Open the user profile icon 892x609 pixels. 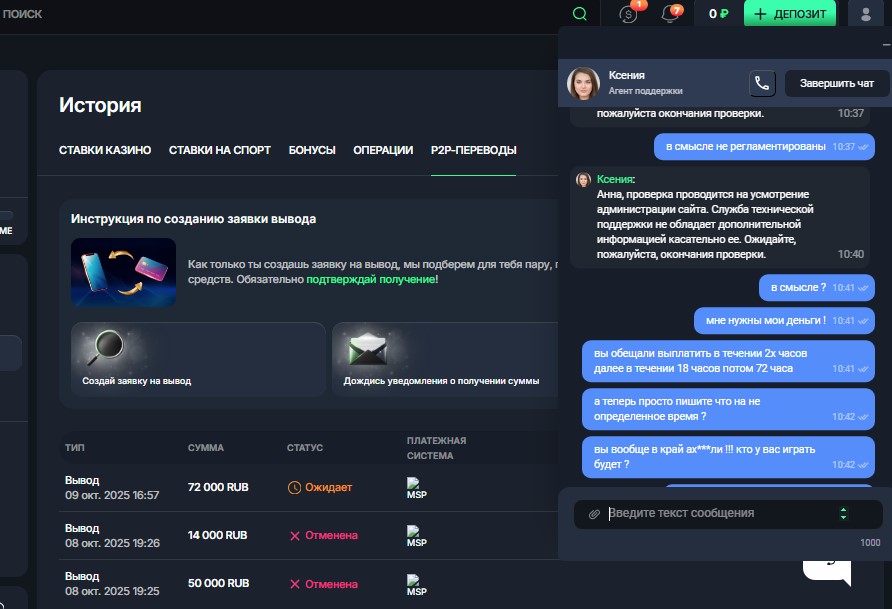865,14
